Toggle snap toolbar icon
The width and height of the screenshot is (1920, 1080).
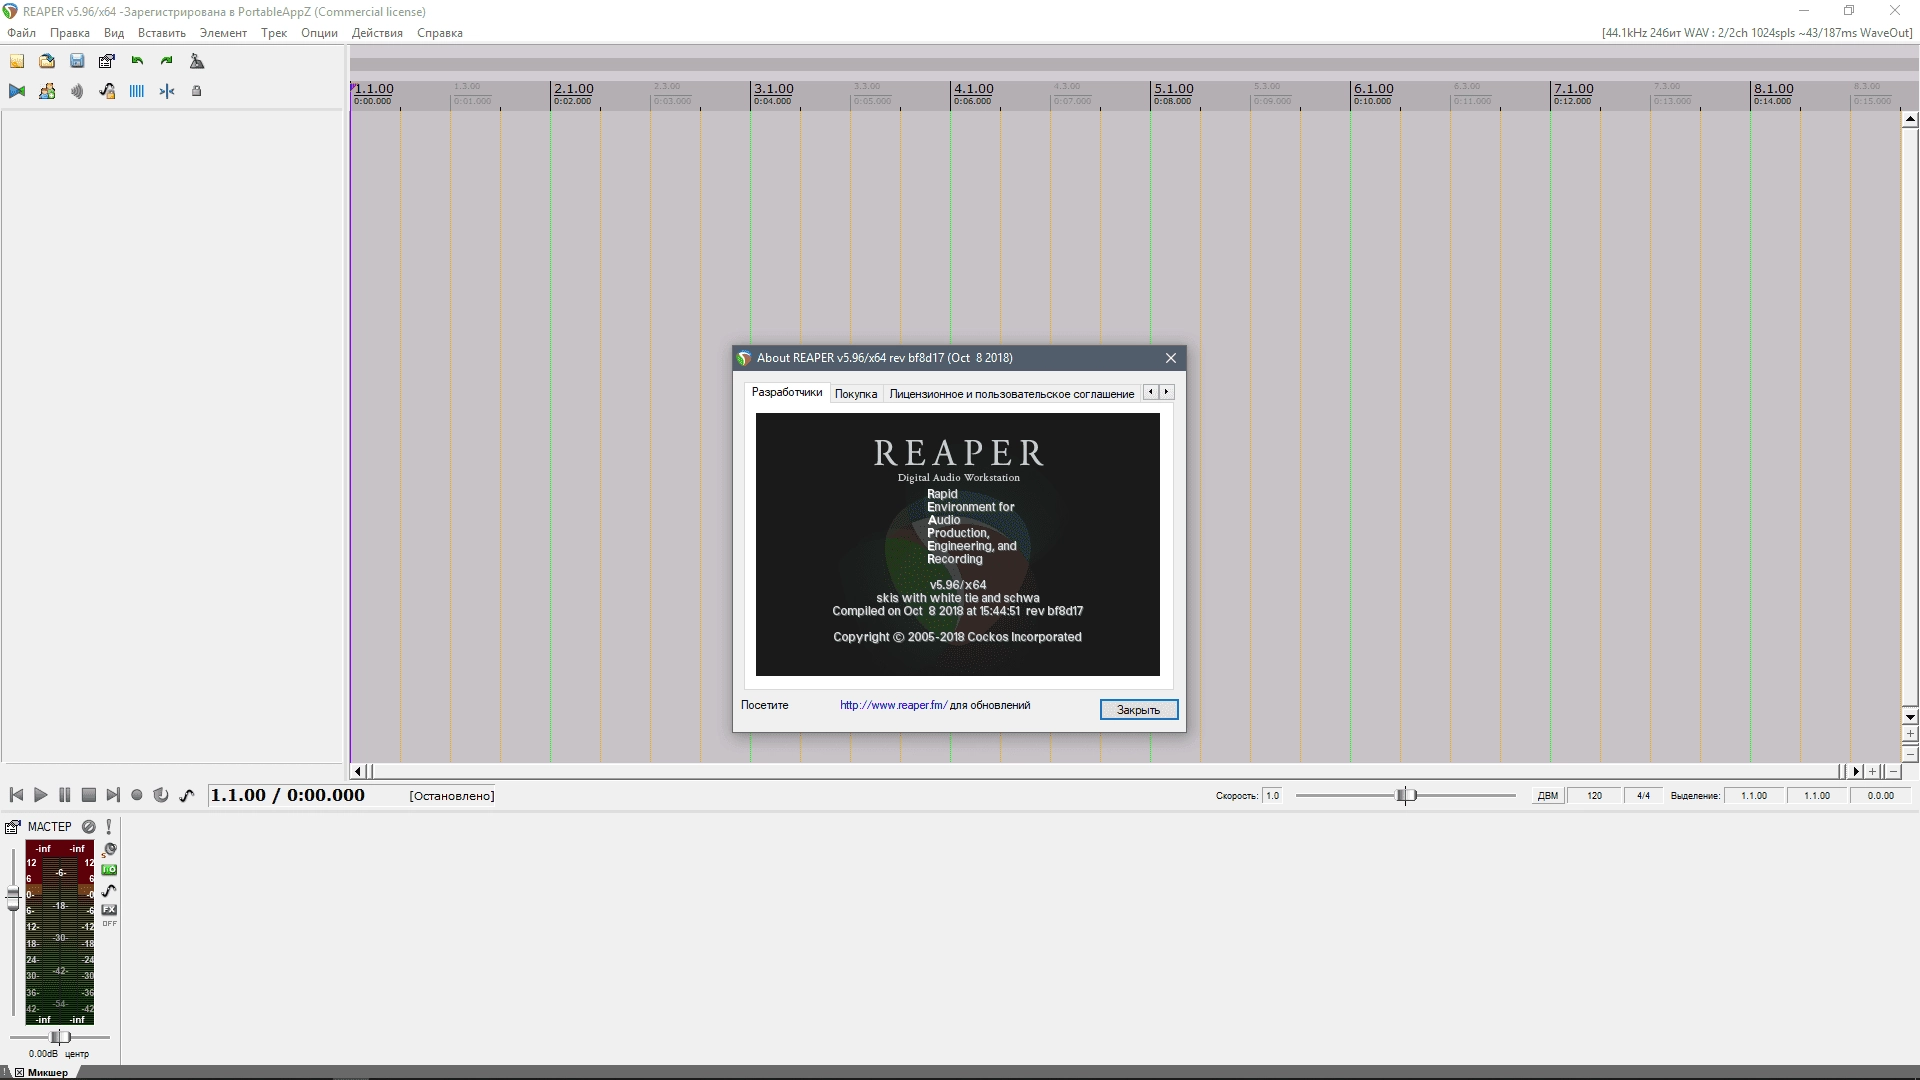click(x=167, y=91)
